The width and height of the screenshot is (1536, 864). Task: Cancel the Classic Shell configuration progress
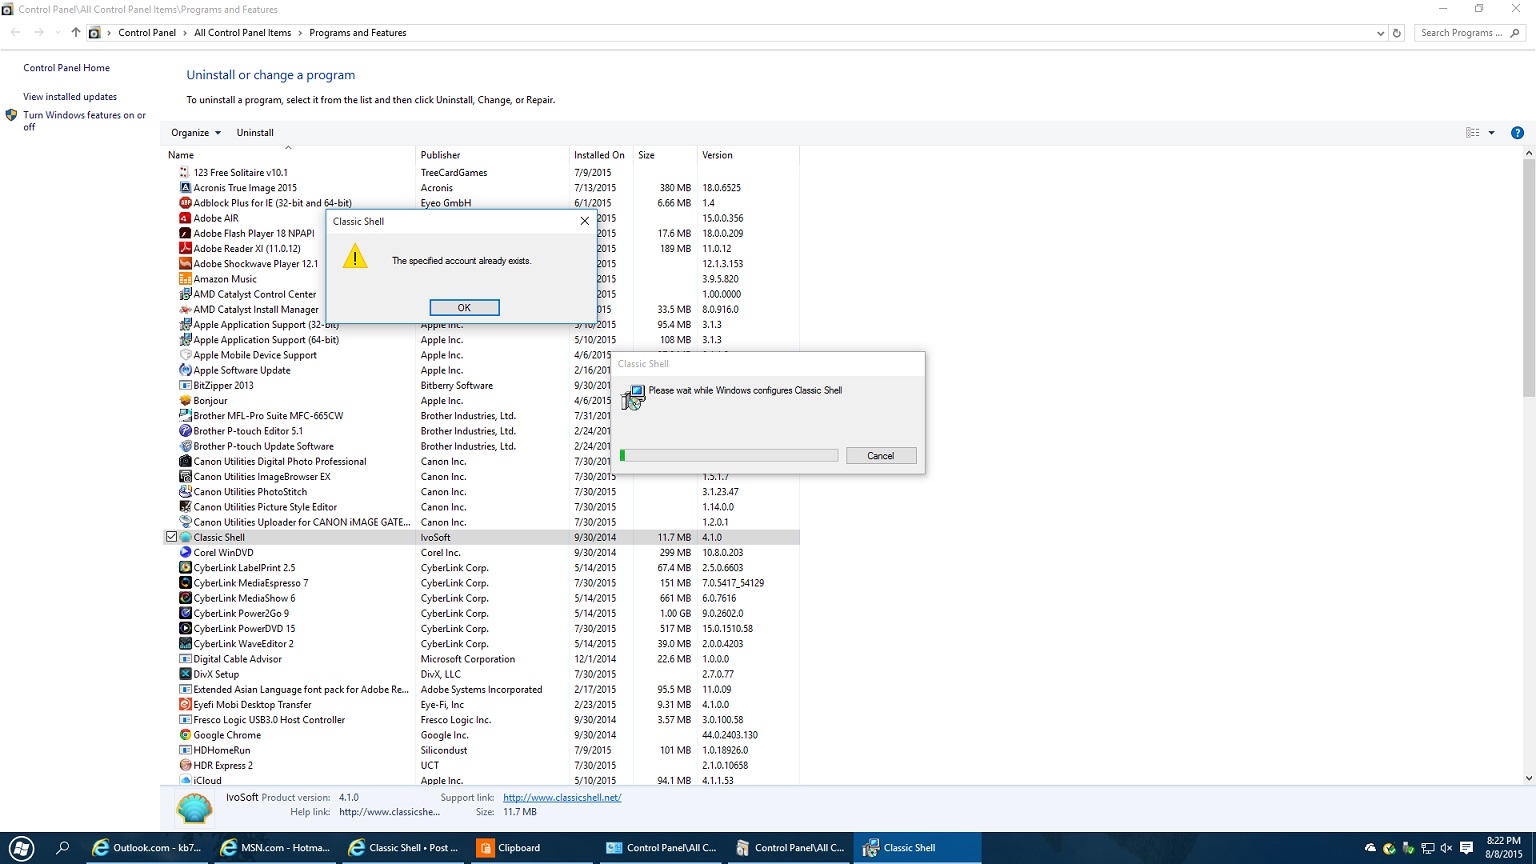click(880, 456)
